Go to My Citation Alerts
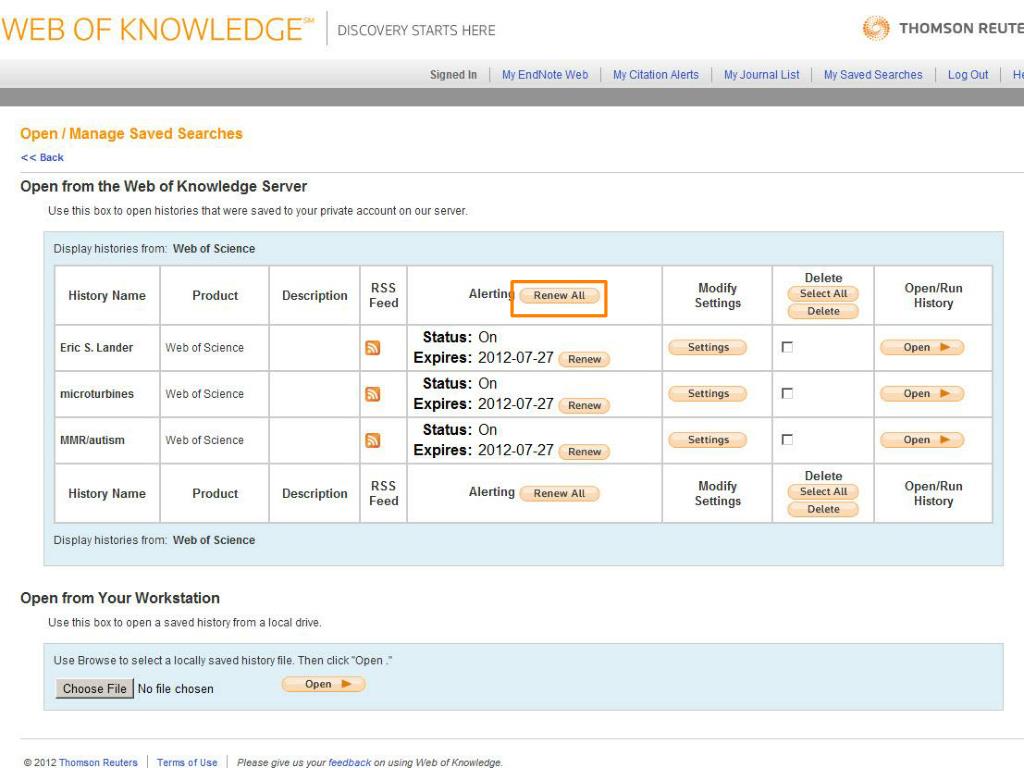 tap(656, 74)
